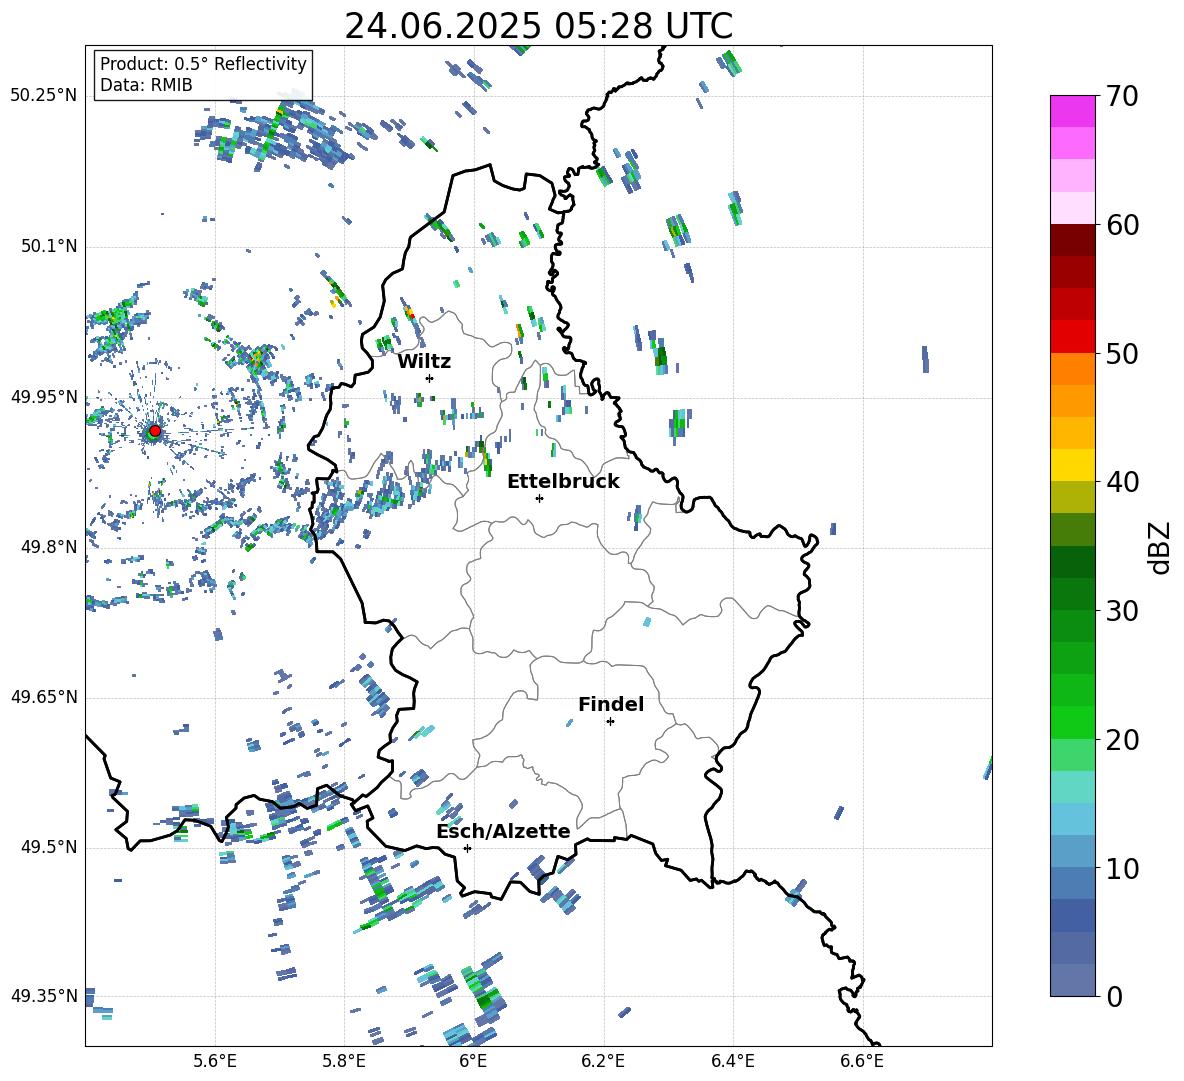Click the Findel station cross marker
The image size is (1184, 1081).
click(610, 722)
